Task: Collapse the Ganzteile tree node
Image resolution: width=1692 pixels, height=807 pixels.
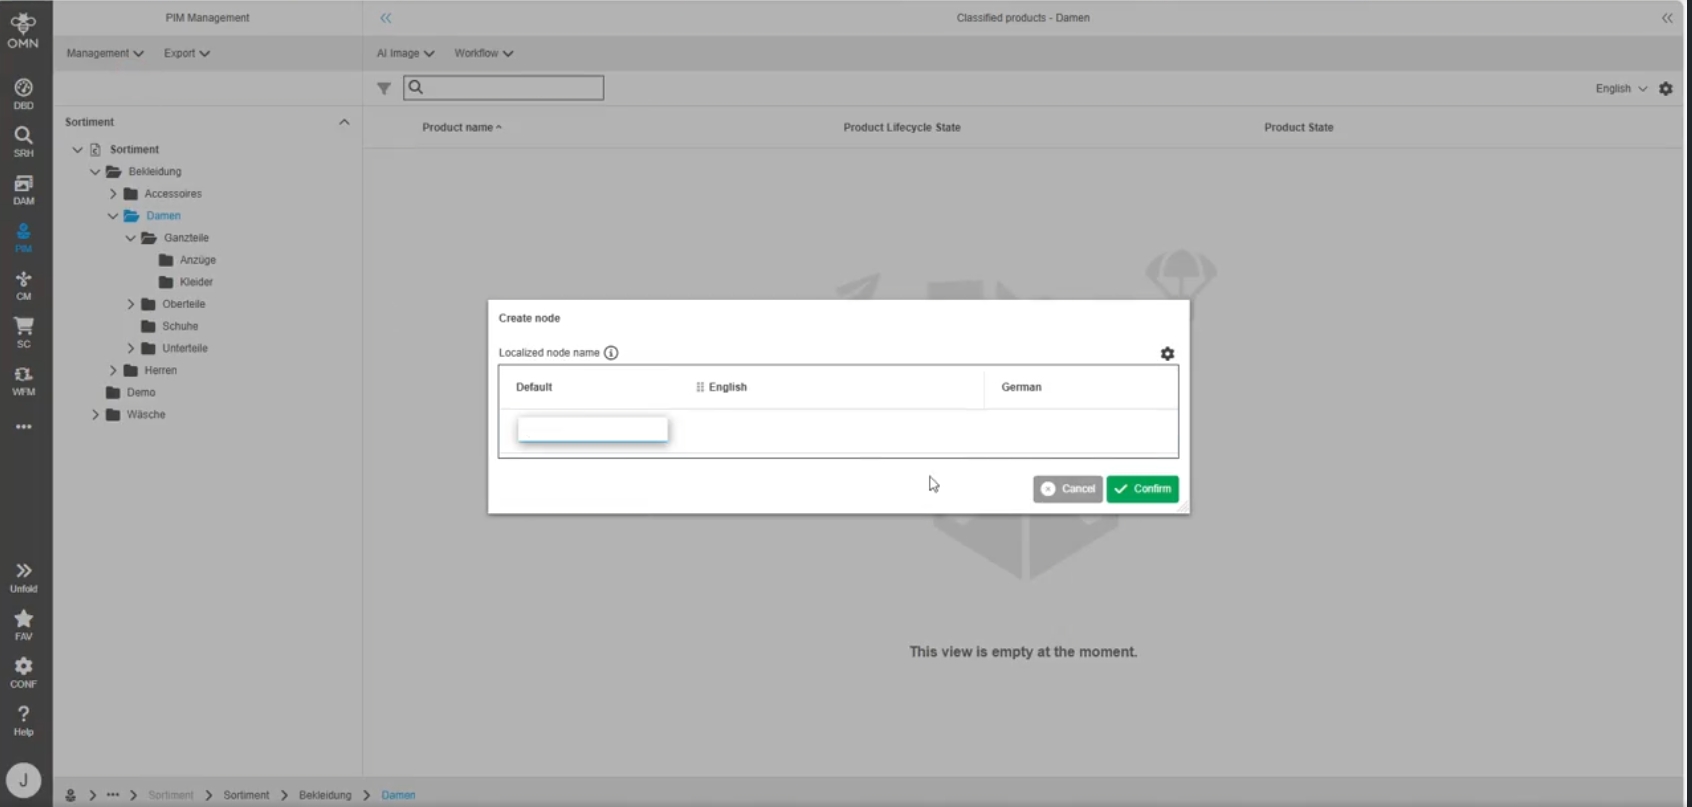Action: [x=131, y=238]
